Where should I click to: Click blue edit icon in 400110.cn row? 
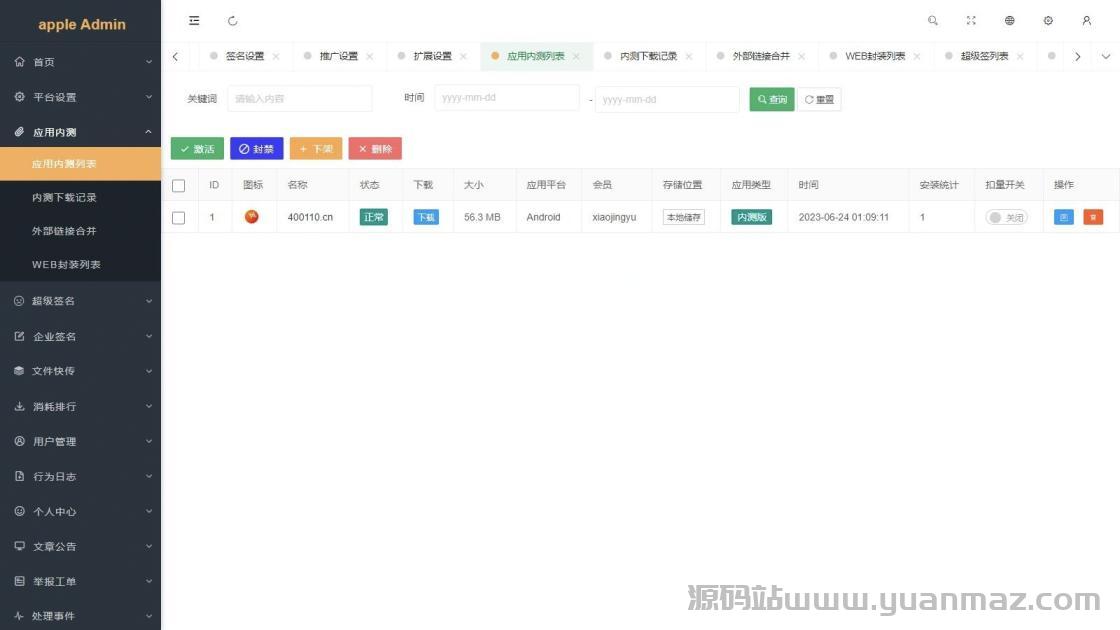click(x=1064, y=217)
